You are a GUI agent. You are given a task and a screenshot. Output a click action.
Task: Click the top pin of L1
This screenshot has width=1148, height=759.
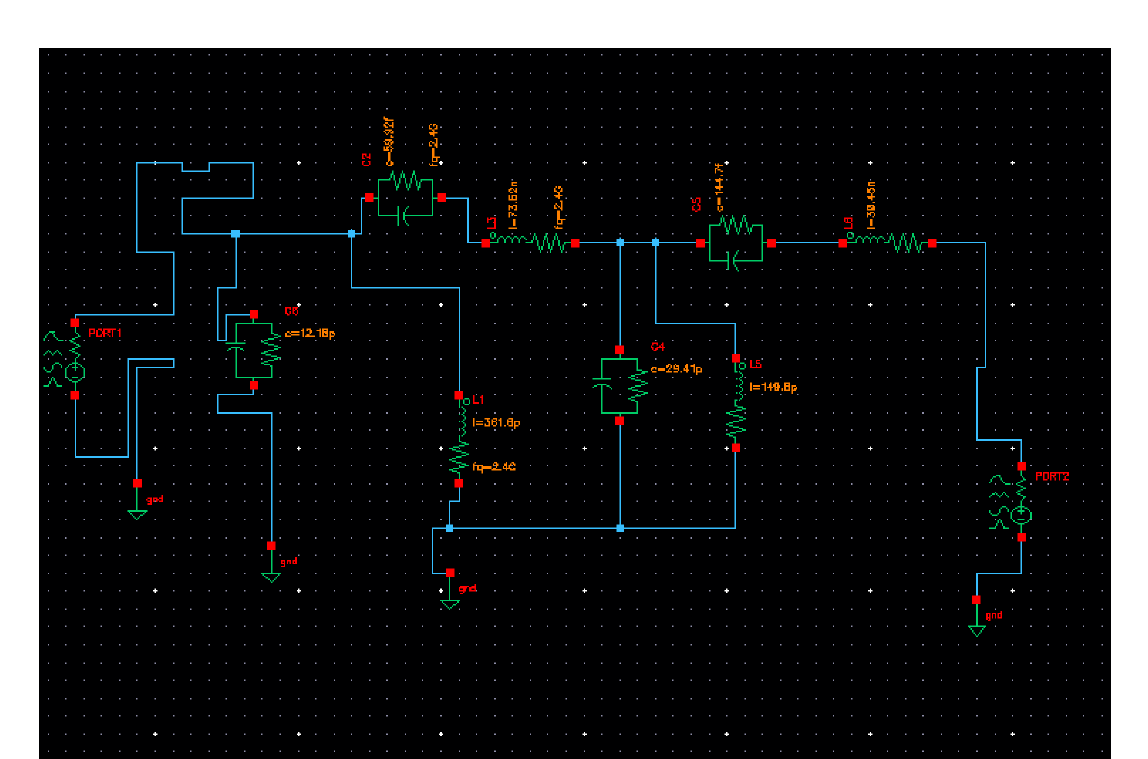(458, 395)
